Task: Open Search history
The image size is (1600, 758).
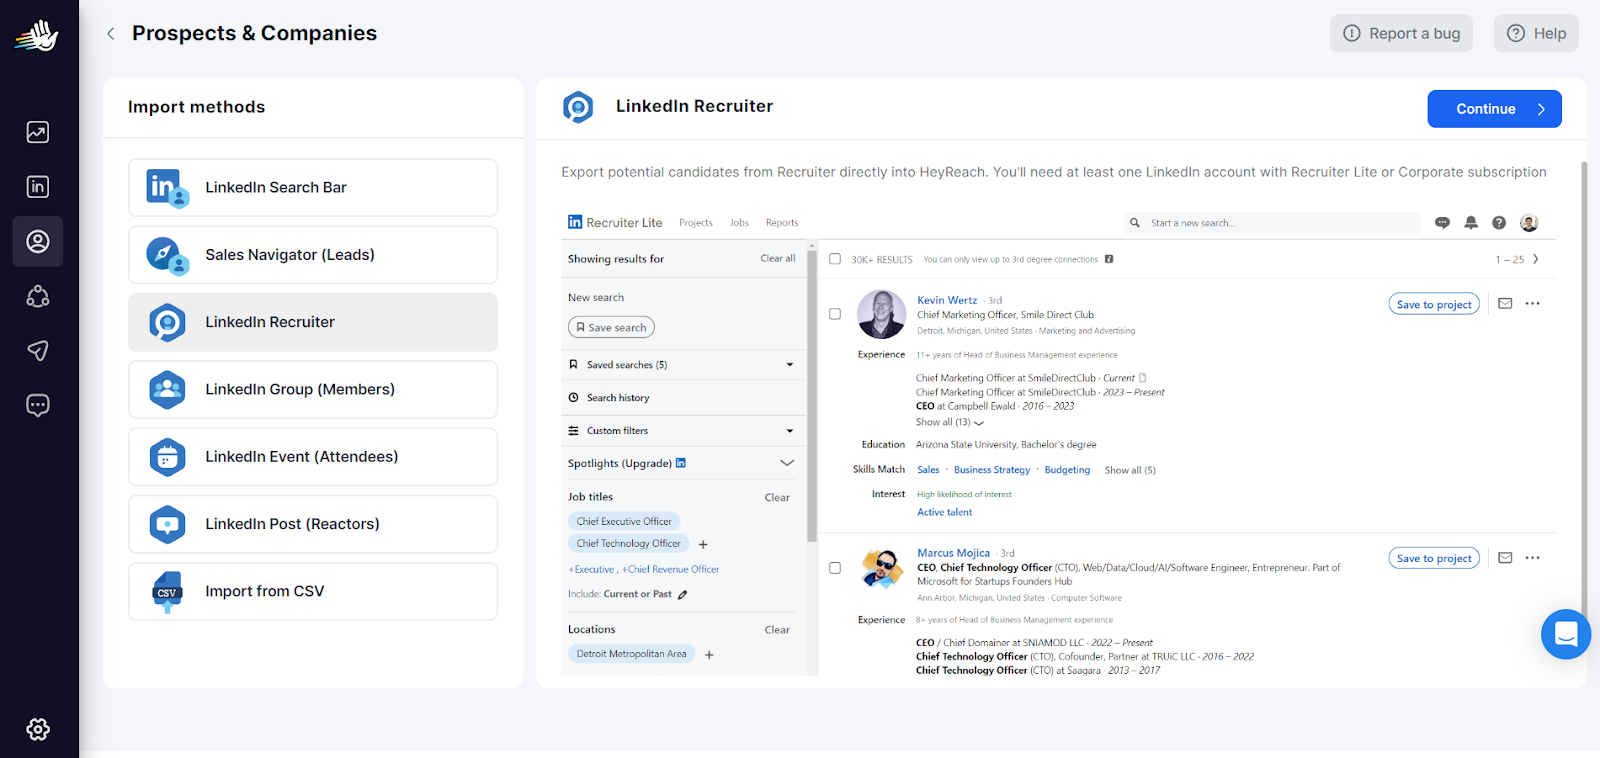Action: (618, 398)
